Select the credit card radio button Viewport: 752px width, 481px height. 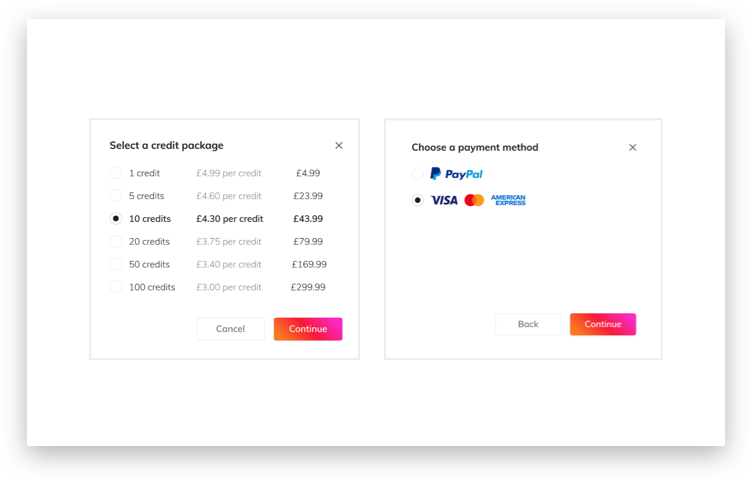(418, 200)
